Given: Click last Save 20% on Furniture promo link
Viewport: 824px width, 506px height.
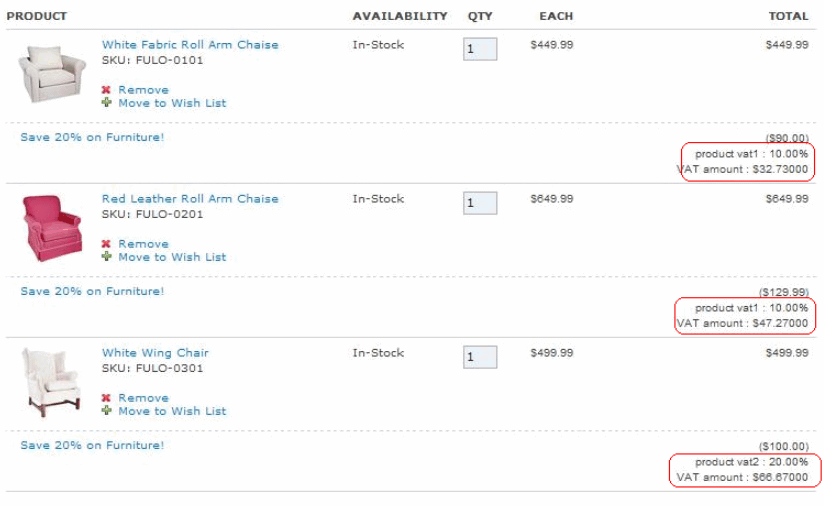Looking at the screenshot, I should [x=92, y=445].
